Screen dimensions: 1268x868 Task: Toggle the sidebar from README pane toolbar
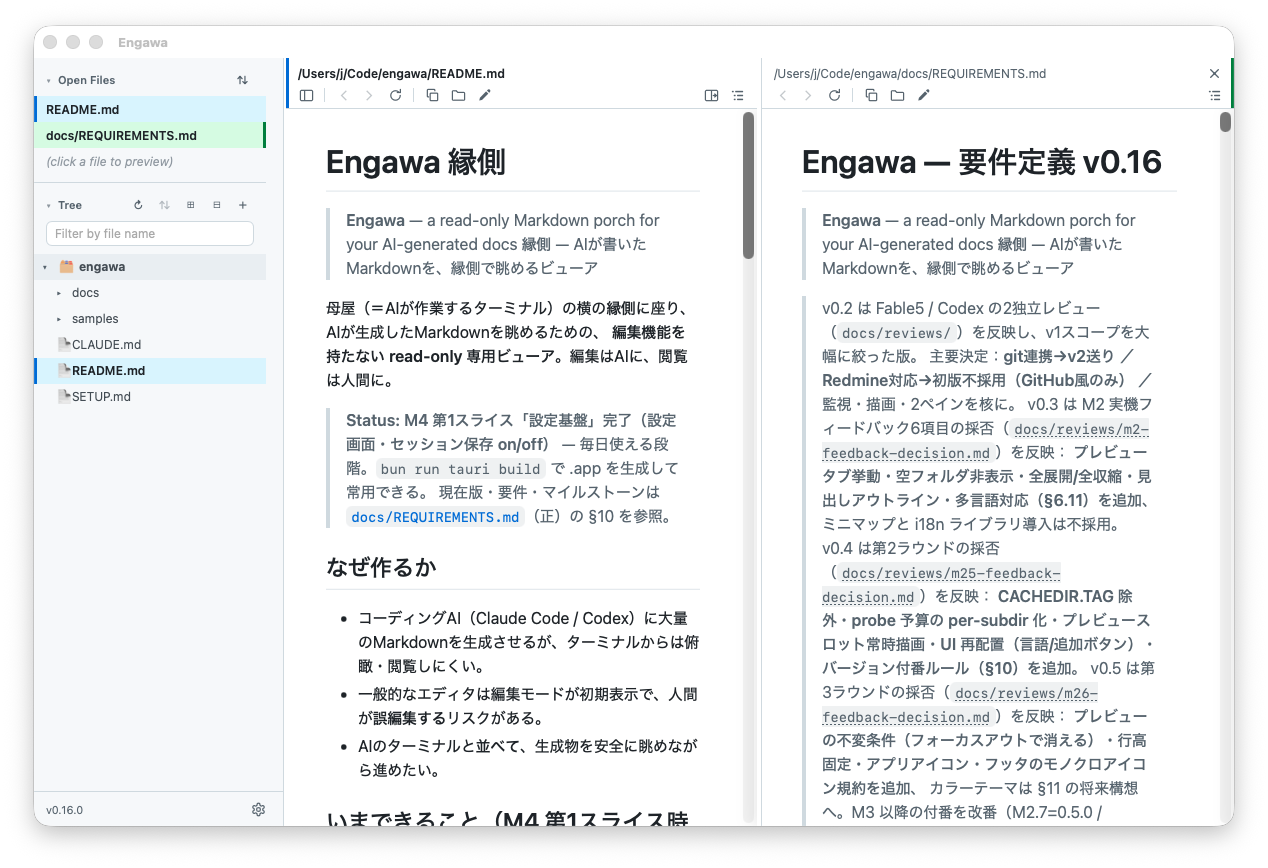click(x=307, y=95)
